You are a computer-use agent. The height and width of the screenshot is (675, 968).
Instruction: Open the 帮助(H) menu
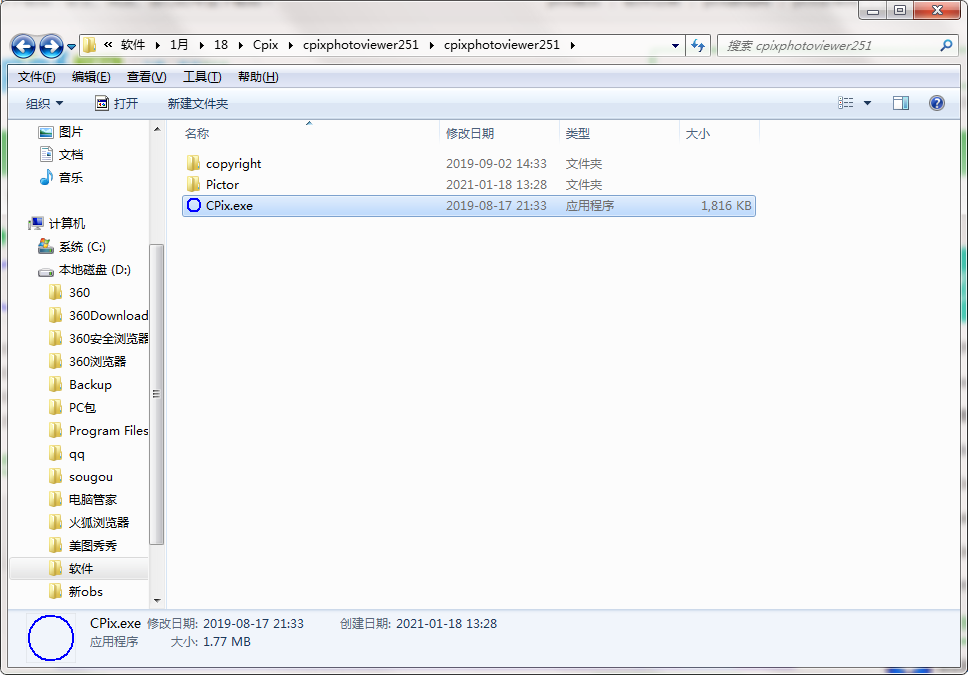click(x=258, y=77)
